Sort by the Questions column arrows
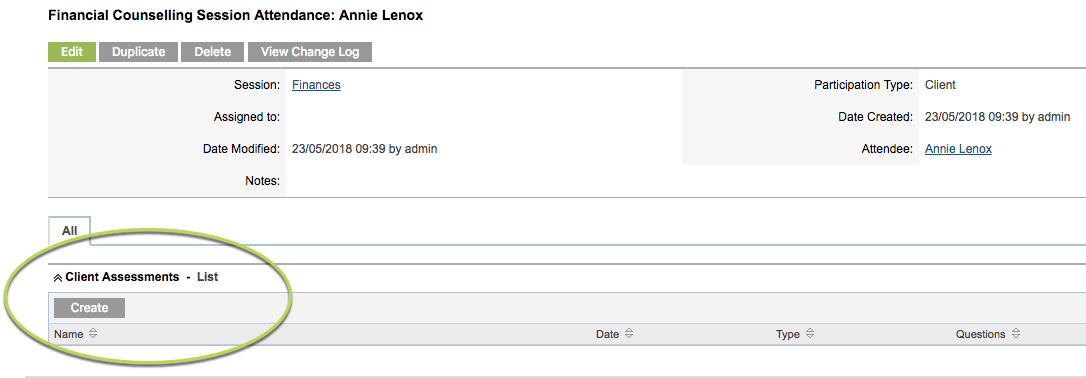 click(1015, 334)
